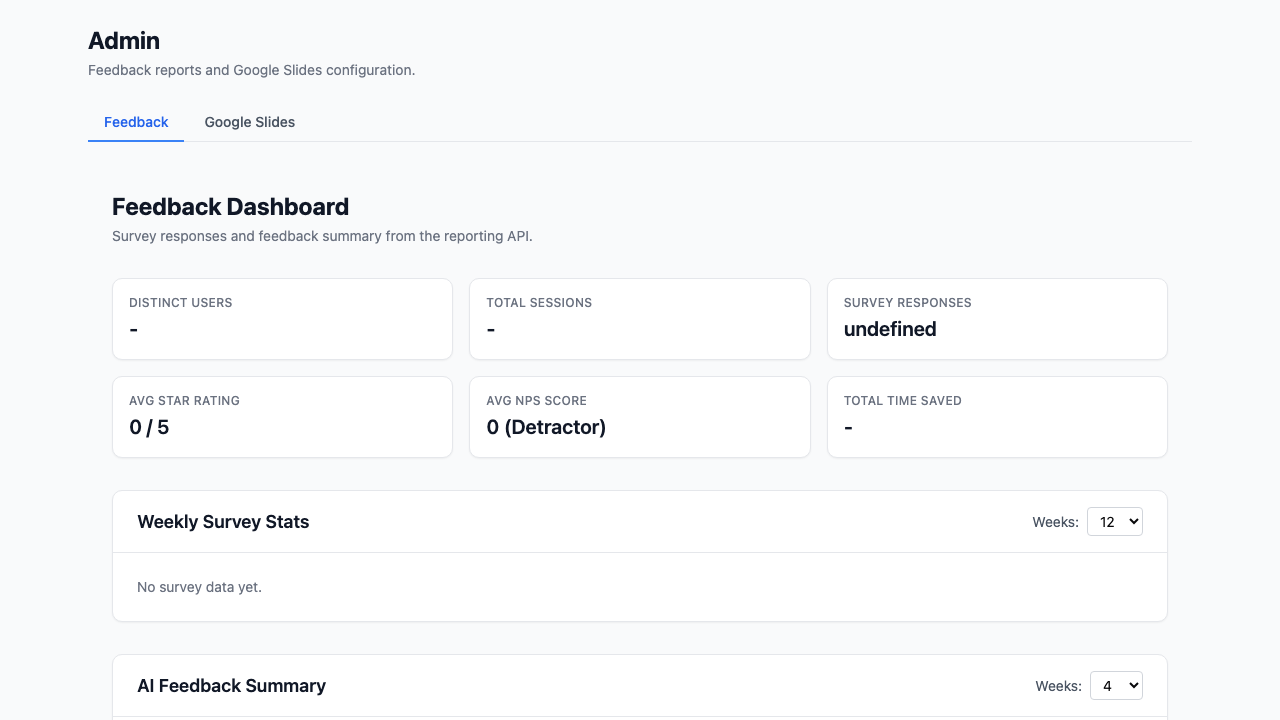1280x720 pixels.
Task: Select the Avg NPS Score card
Action: [640, 416]
